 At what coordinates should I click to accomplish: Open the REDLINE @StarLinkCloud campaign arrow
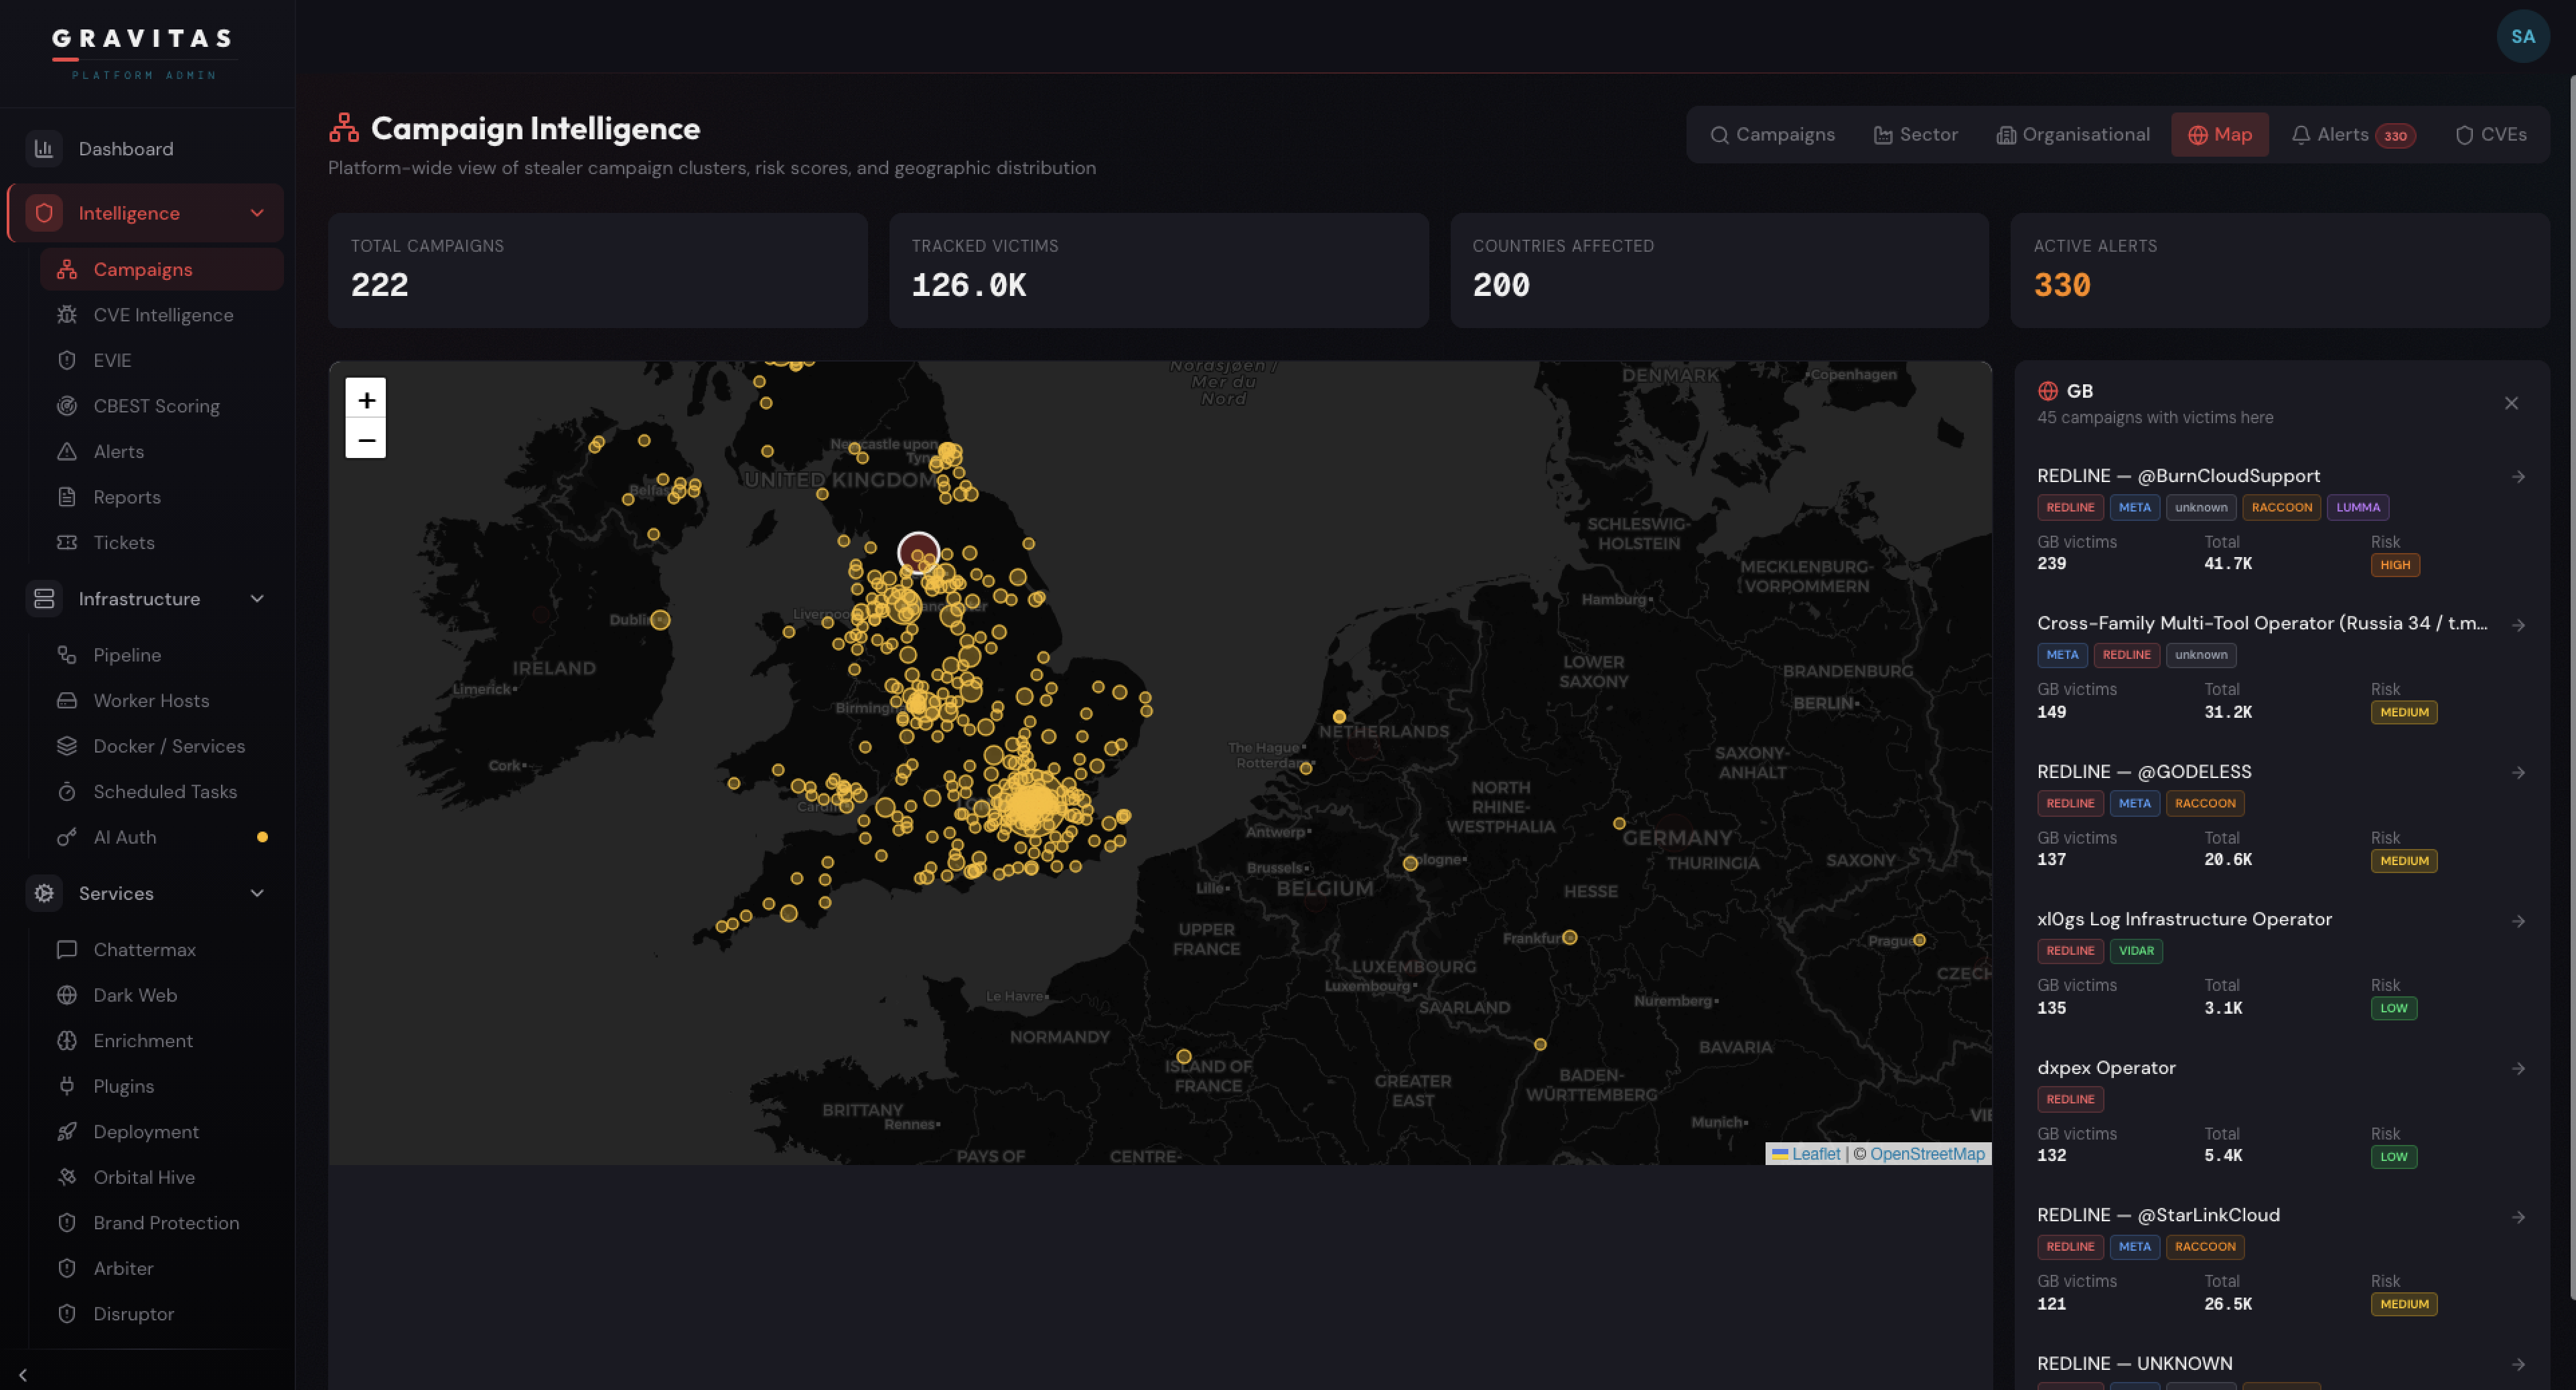pyautogui.click(x=2518, y=1217)
